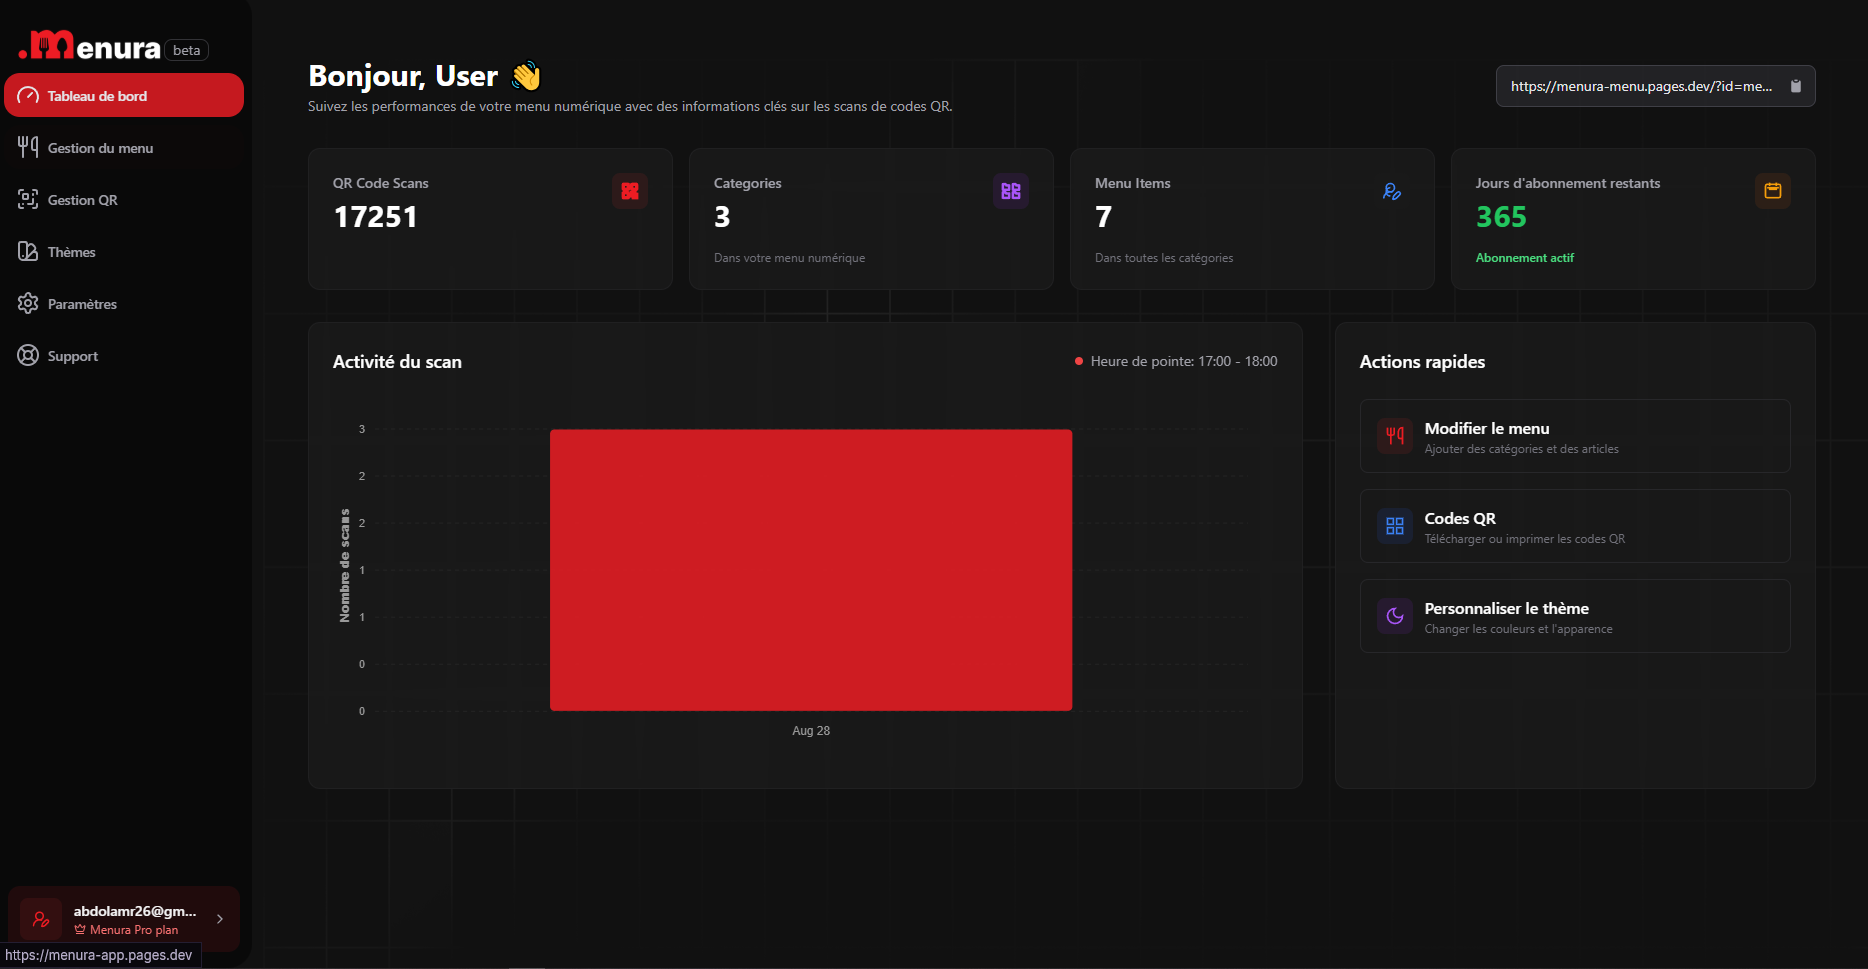
Task: Click the red Aug 28 chart bar
Action: pyautogui.click(x=811, y=570)
